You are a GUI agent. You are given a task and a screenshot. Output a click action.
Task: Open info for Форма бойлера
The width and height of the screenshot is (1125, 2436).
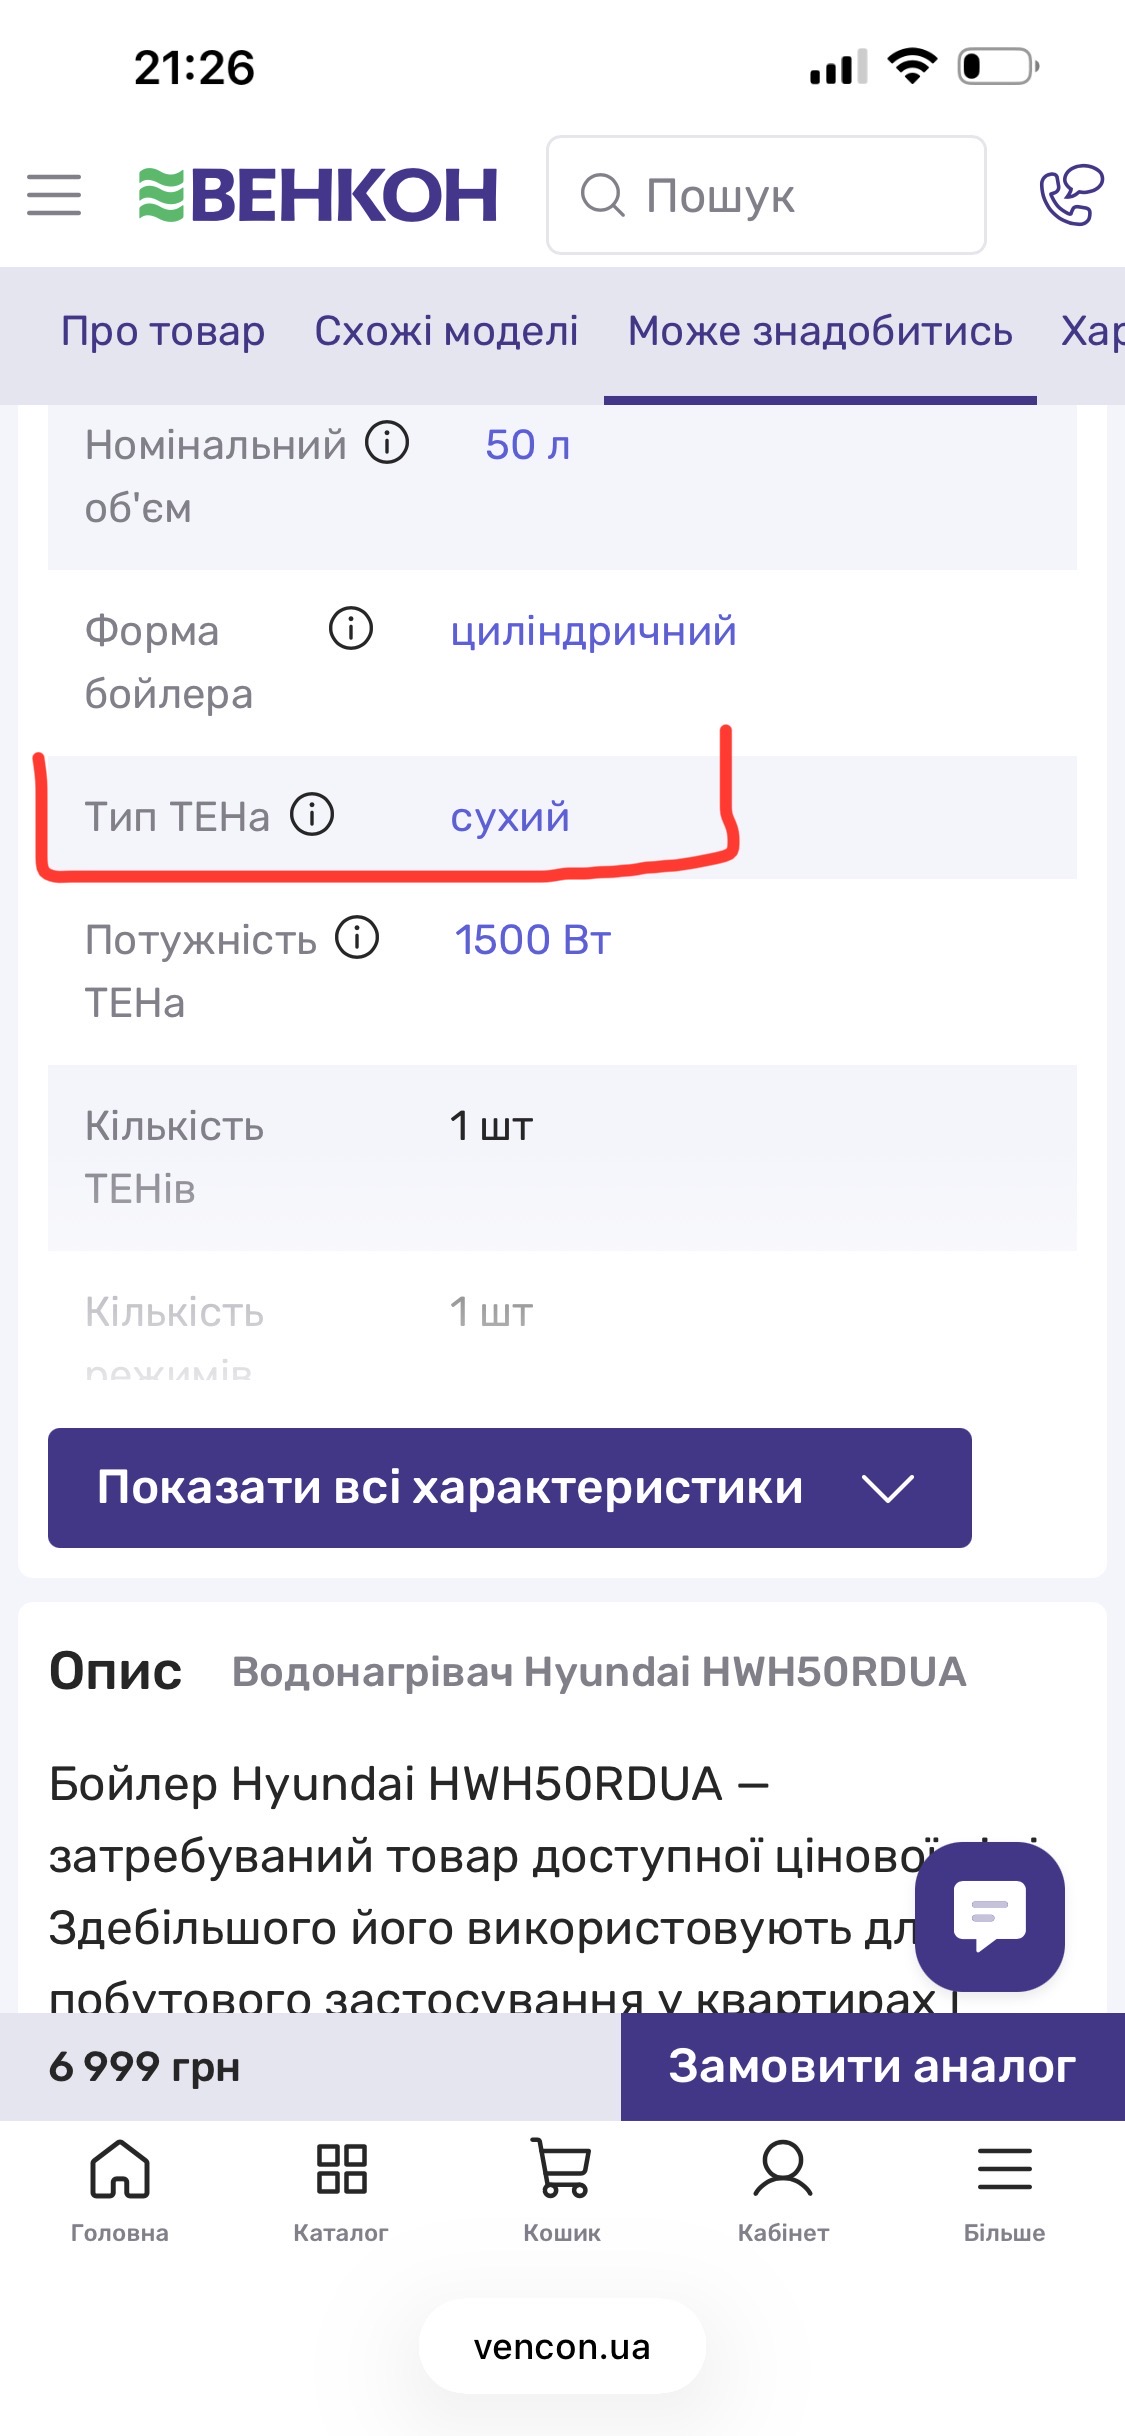(351, 628)
